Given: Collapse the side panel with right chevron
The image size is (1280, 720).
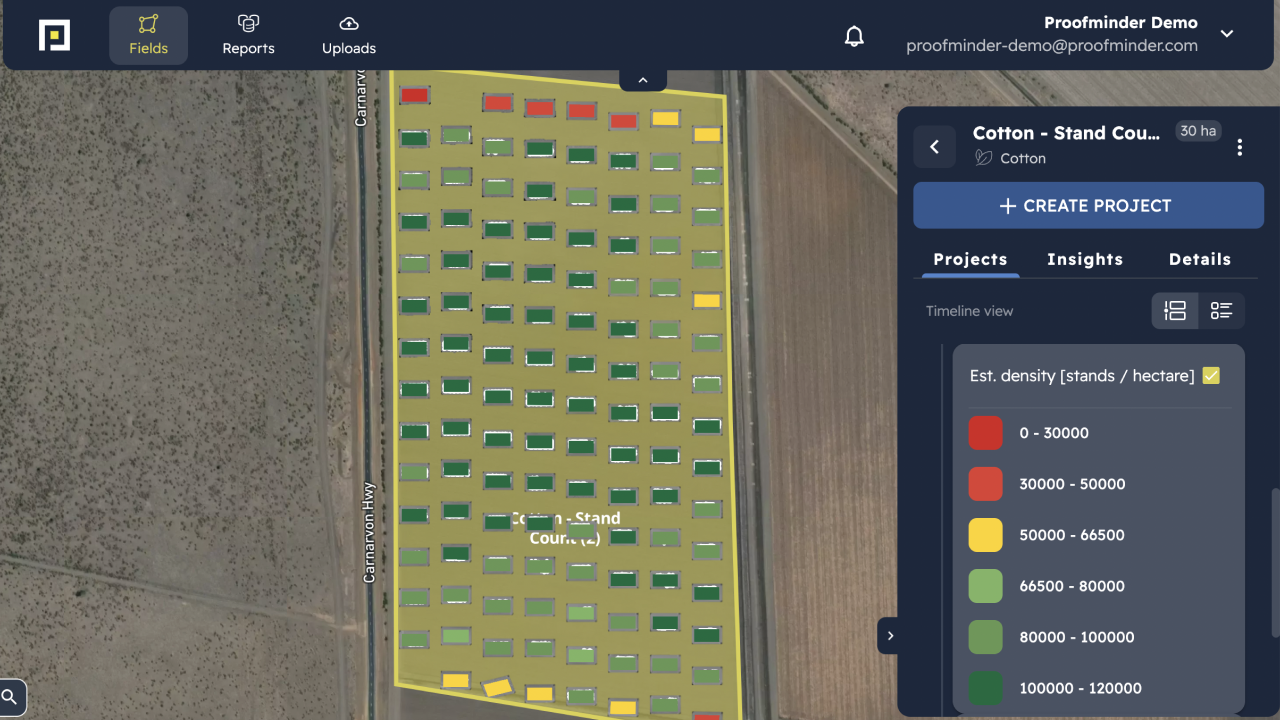Looking at the screenshot, I should [889, 636].
